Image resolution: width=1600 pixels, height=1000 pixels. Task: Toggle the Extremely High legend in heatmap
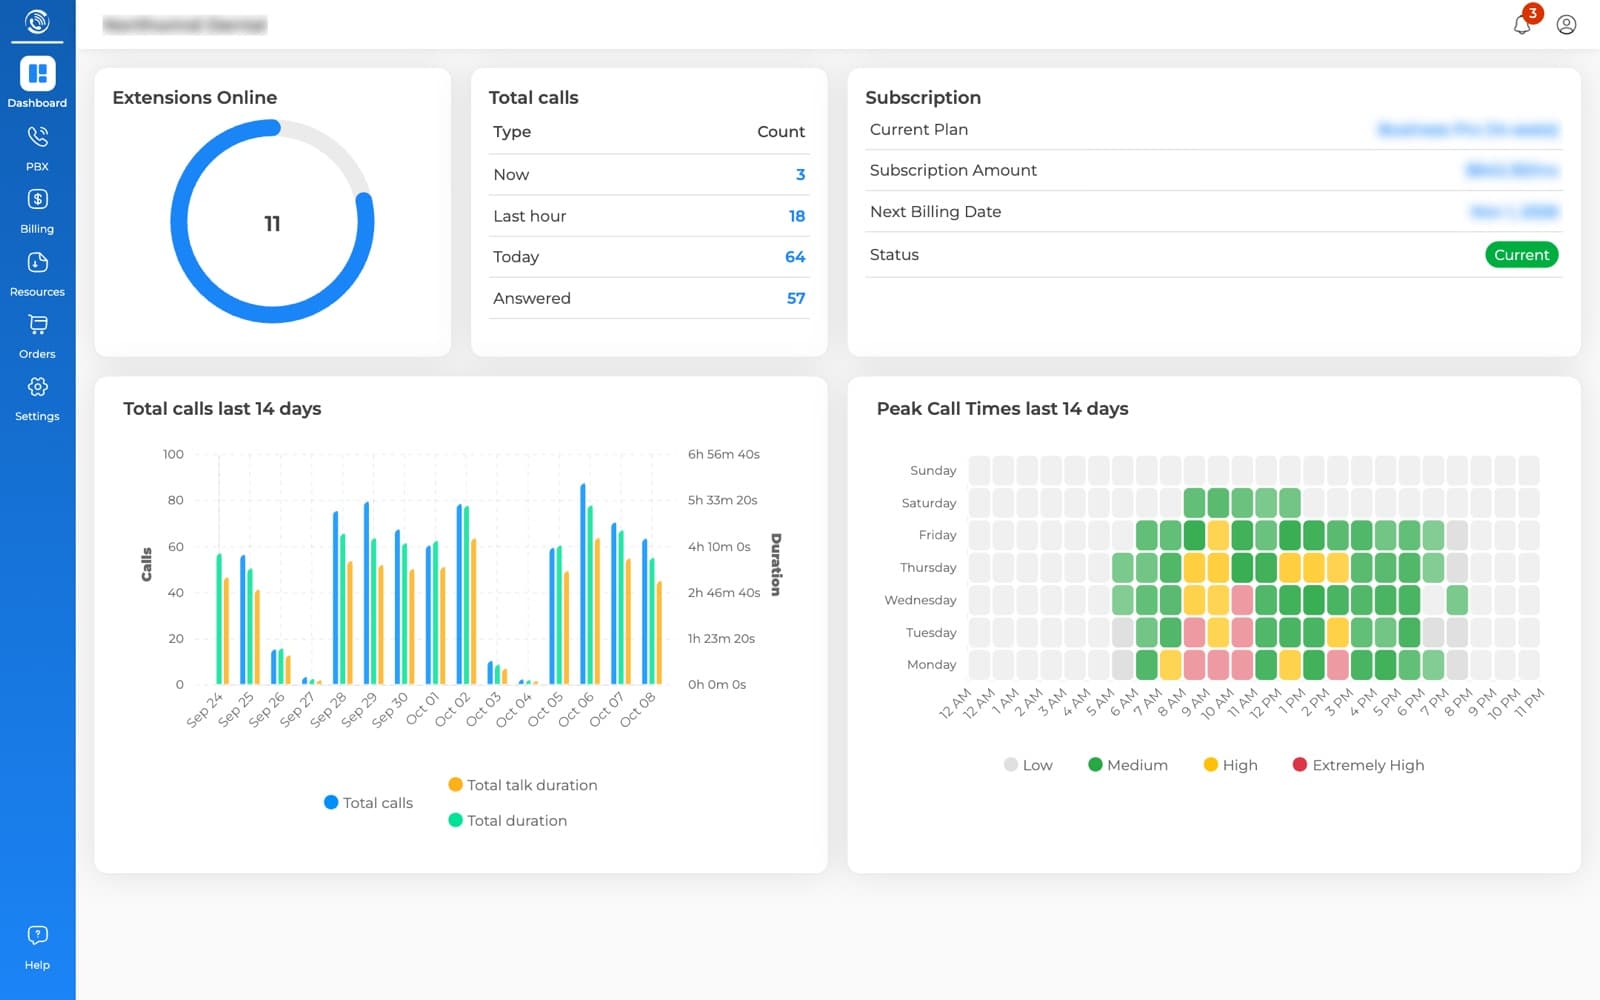point(1358,765)
